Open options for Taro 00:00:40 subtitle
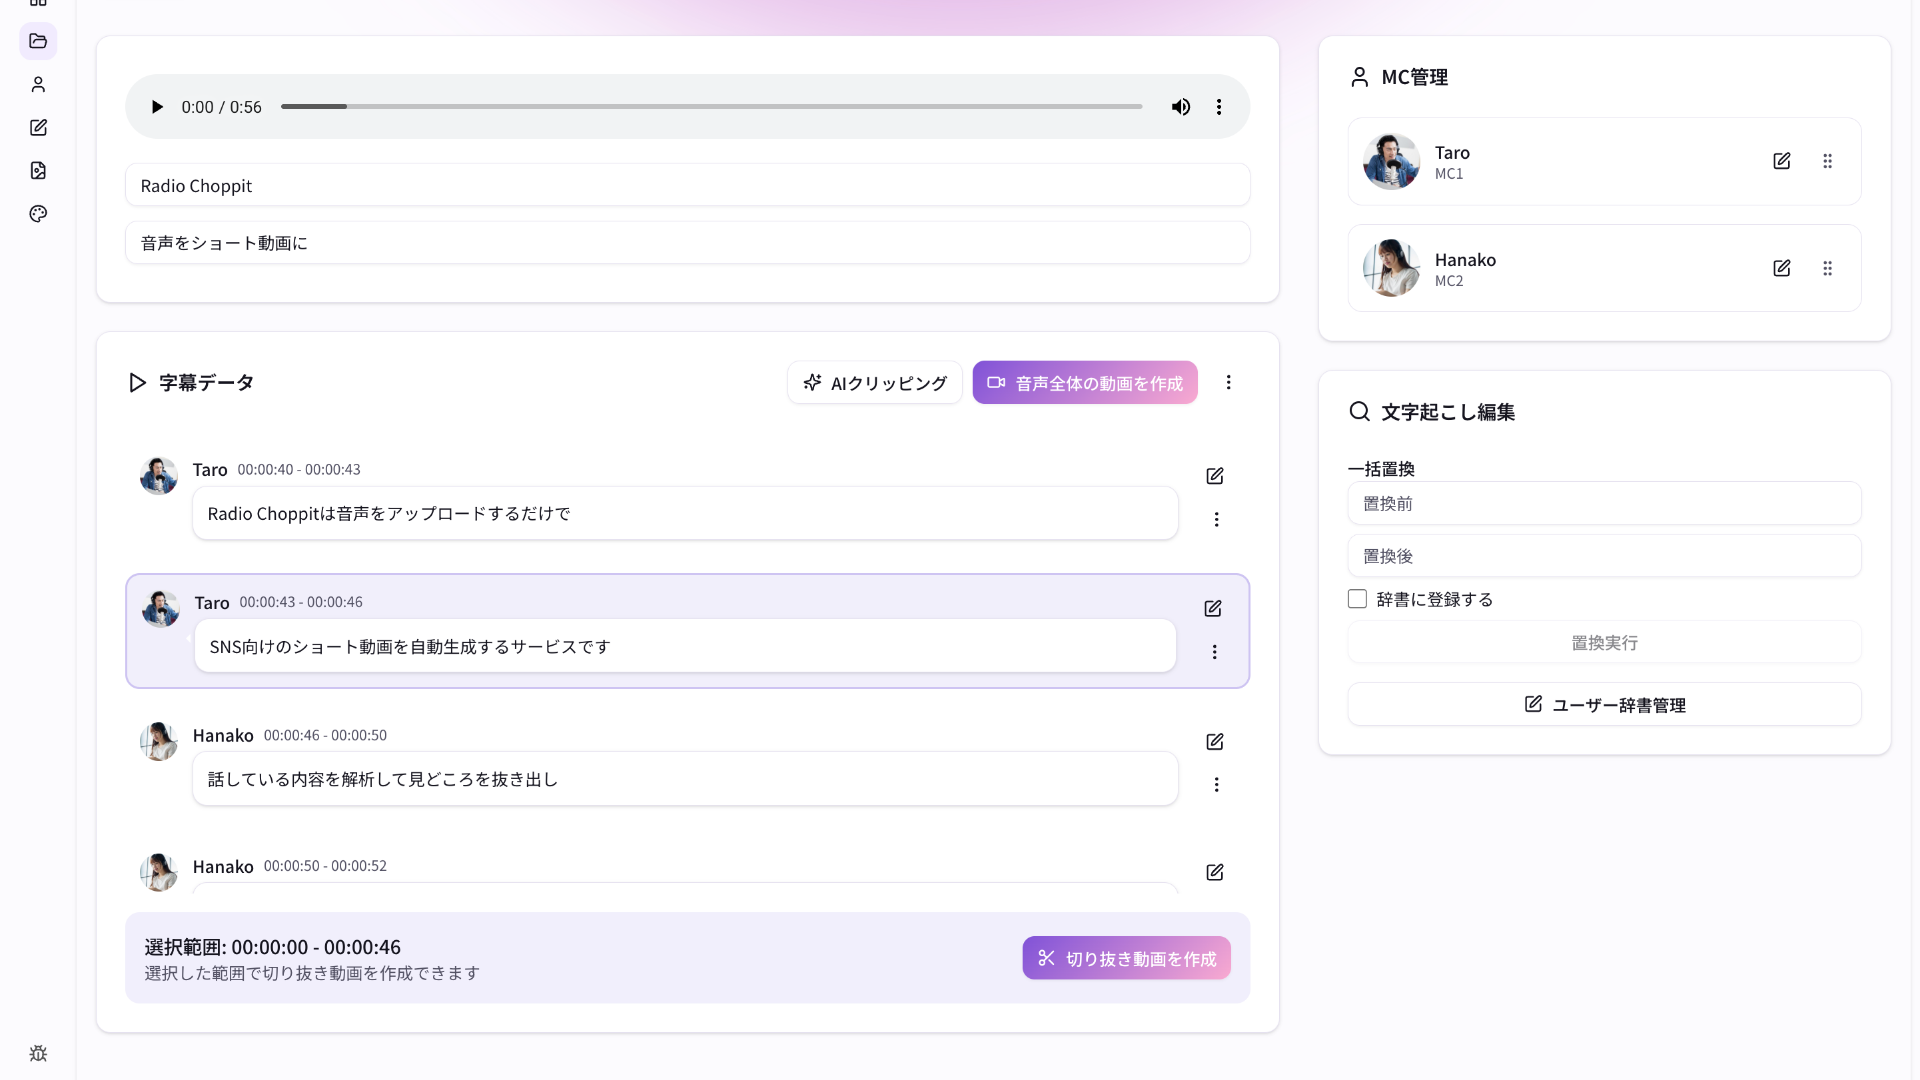 point(1216,519)
